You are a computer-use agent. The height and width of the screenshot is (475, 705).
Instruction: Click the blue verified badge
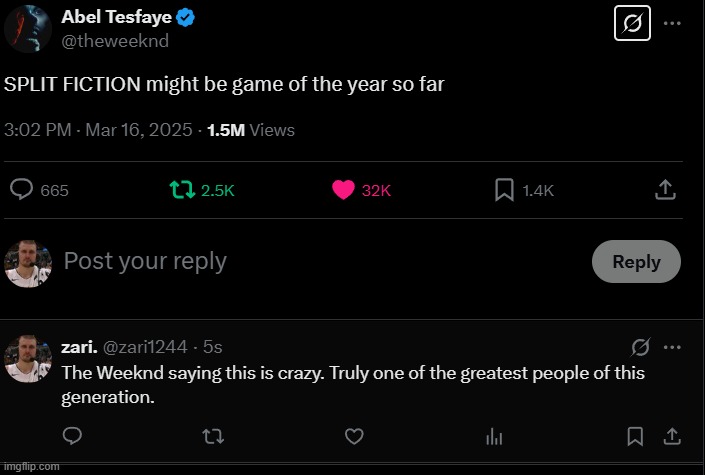pyautogui.click(x=186, y=17)
